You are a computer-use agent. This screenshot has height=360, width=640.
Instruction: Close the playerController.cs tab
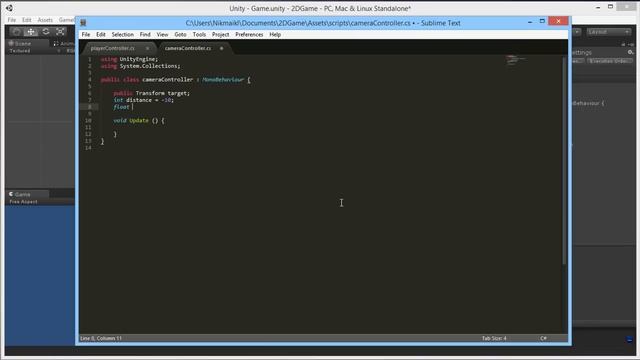coord(147,48)
